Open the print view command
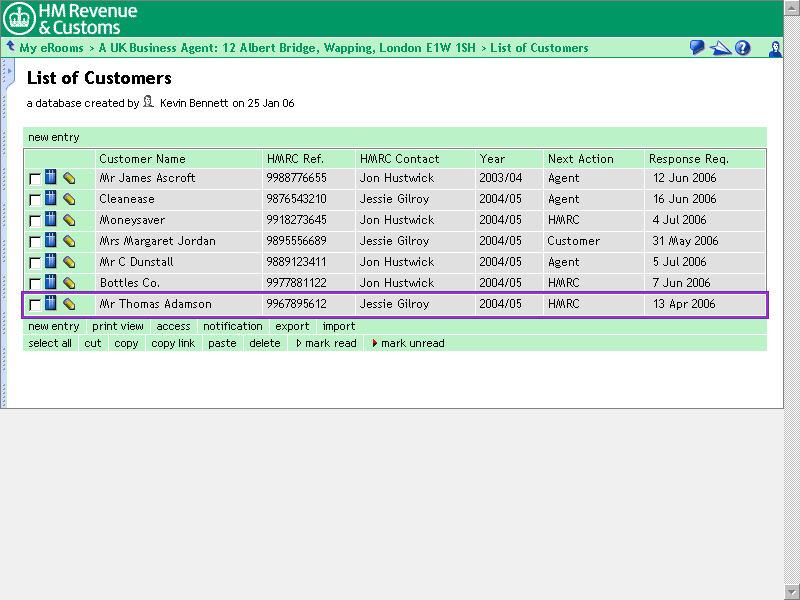The image size is (800, 600). tap(118, 326)
